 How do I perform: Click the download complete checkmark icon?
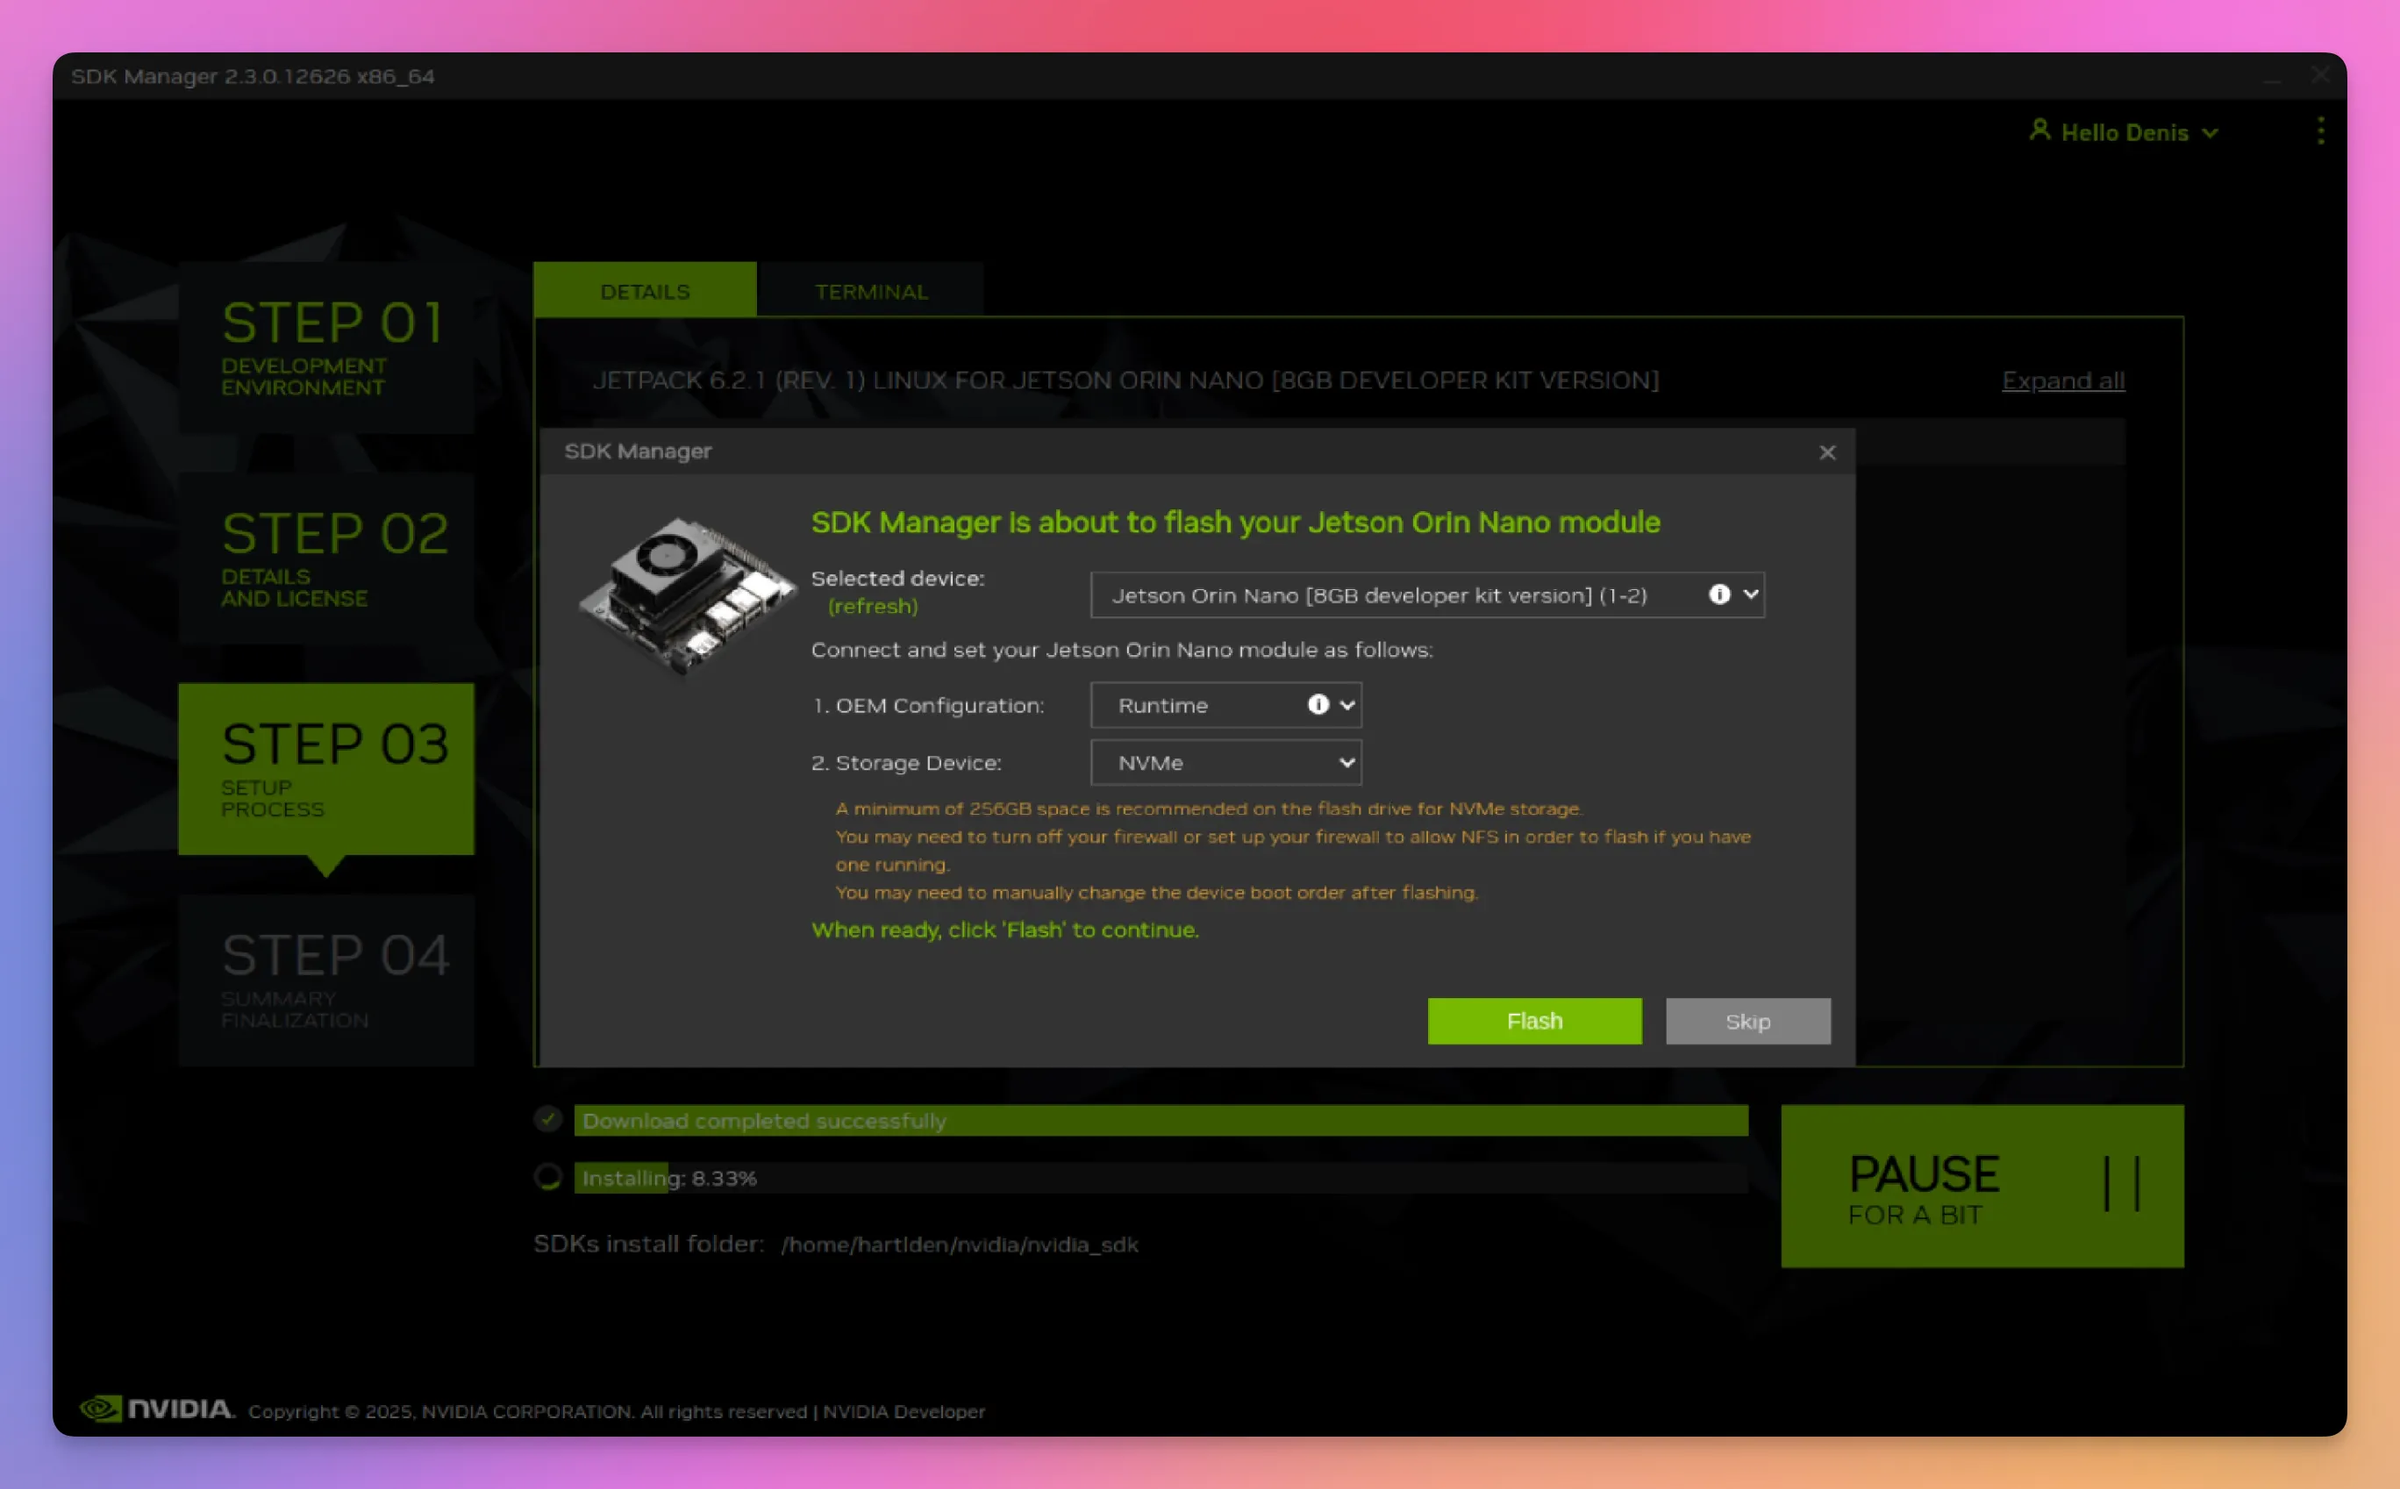pos(548,1119)
